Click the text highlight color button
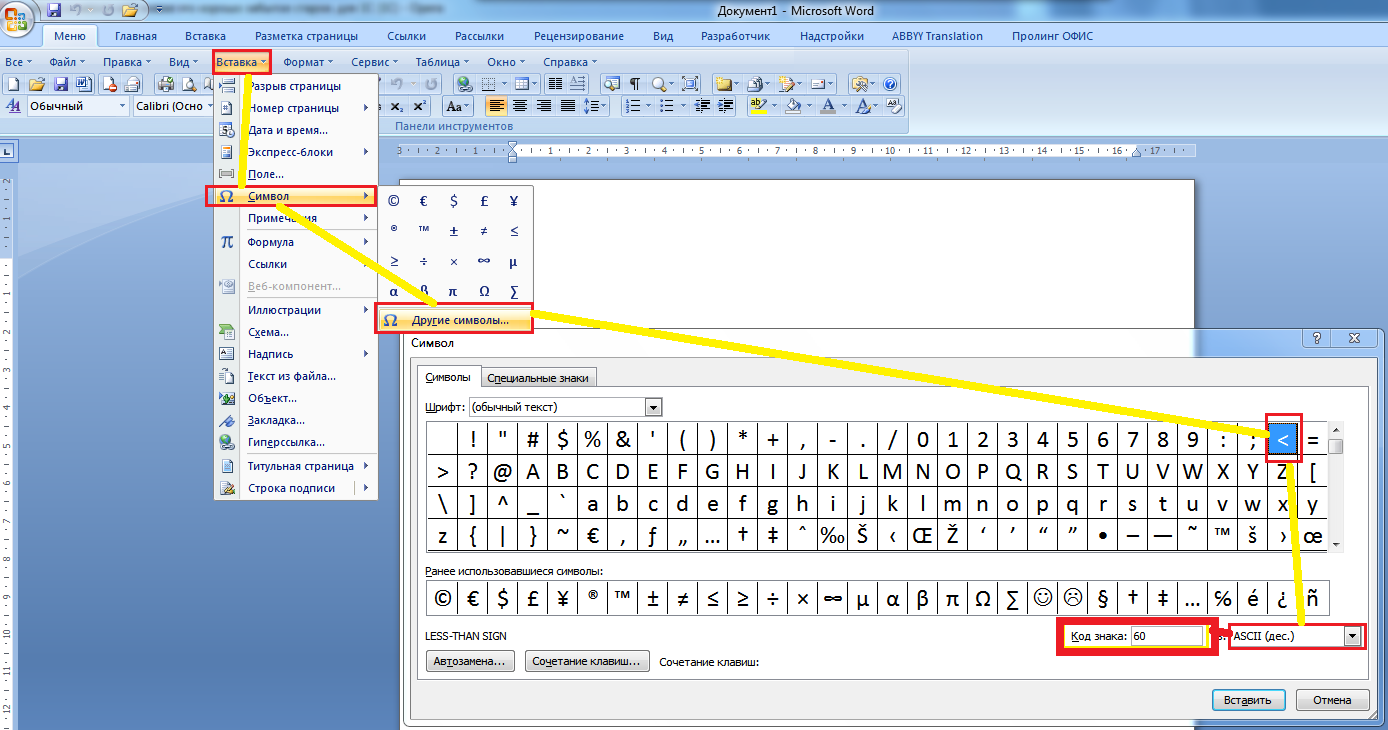 point(758,105)
